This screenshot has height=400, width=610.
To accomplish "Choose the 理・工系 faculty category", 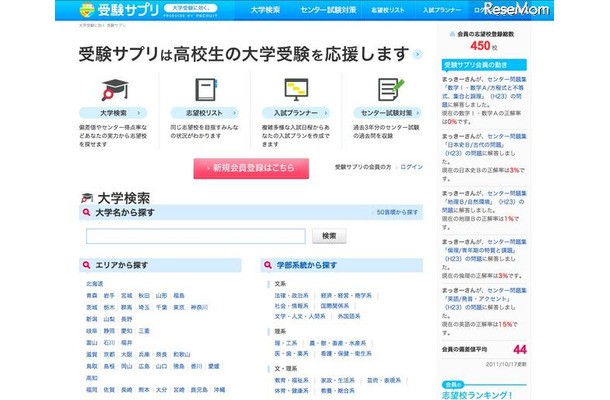I will click(x=286, y=343).
